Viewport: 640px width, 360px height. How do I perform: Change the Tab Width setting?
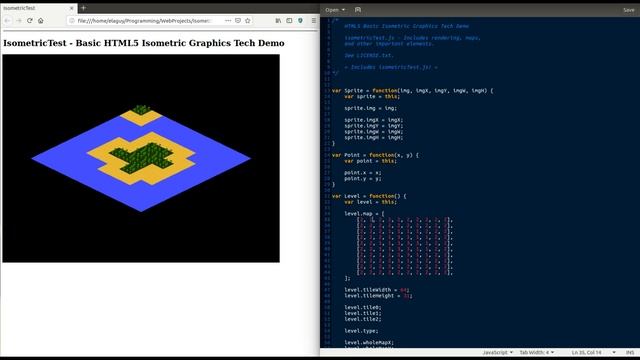(536, 352)
